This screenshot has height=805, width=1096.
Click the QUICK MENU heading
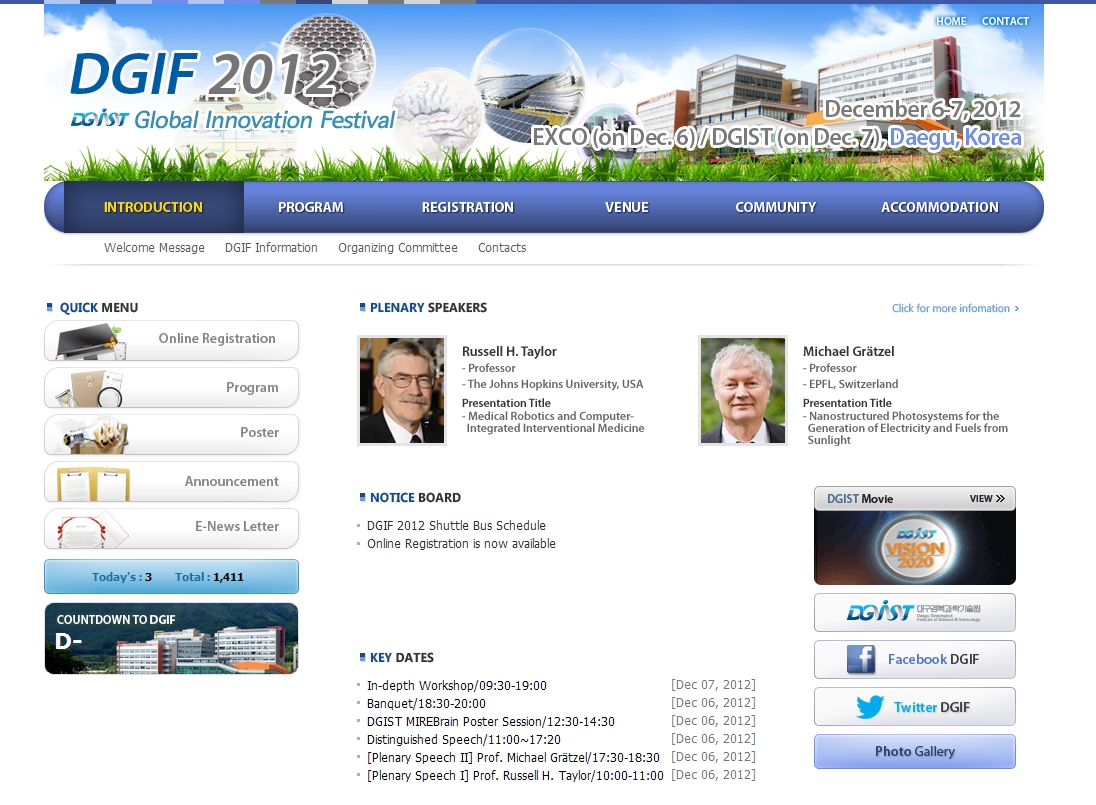point(99,307)
